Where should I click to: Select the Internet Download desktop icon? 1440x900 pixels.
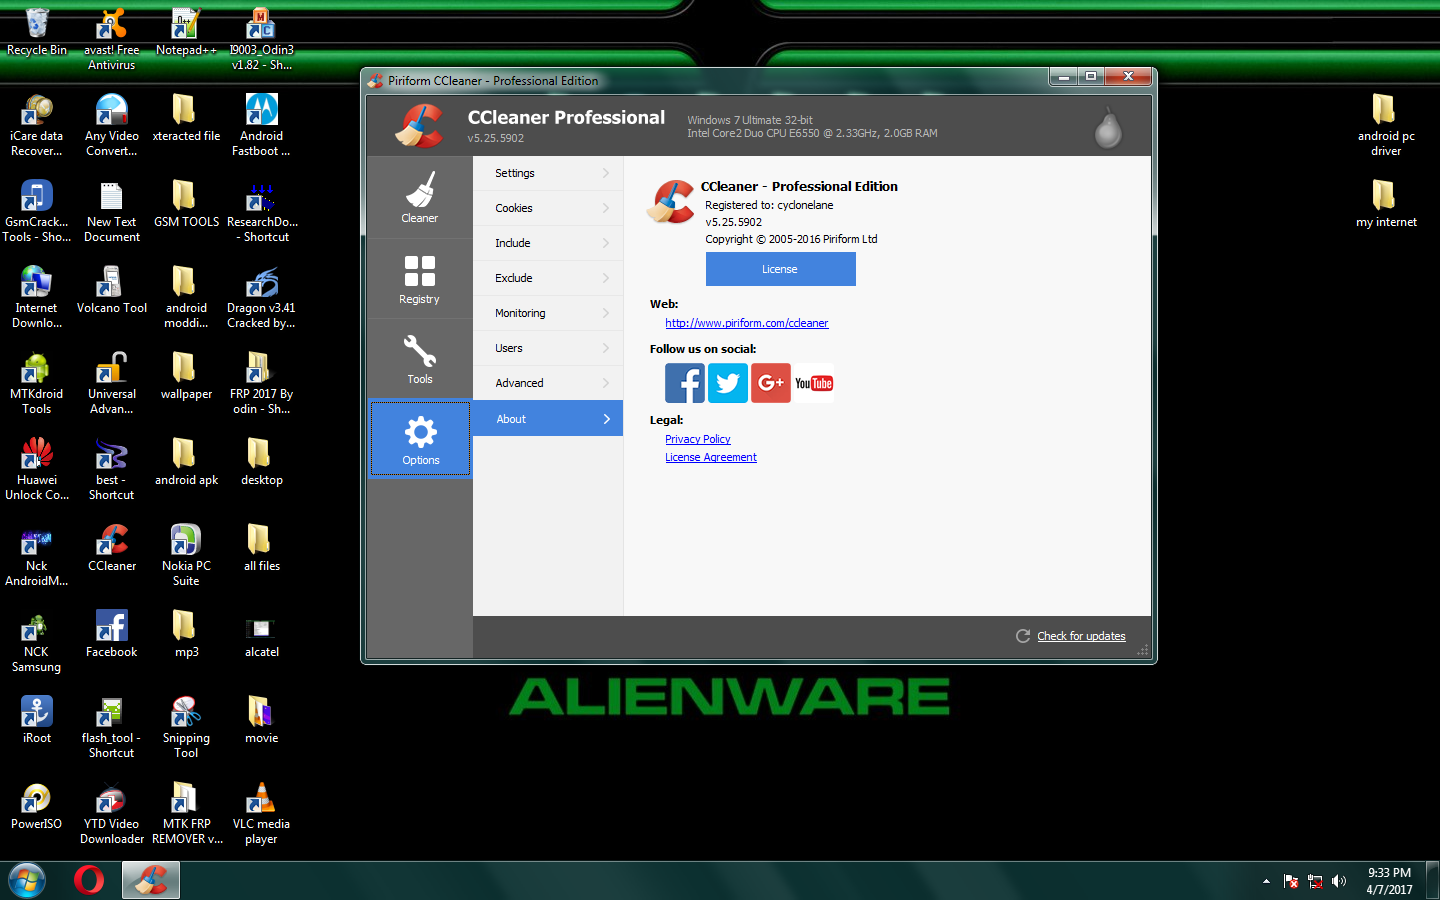(x=37, y=297)
